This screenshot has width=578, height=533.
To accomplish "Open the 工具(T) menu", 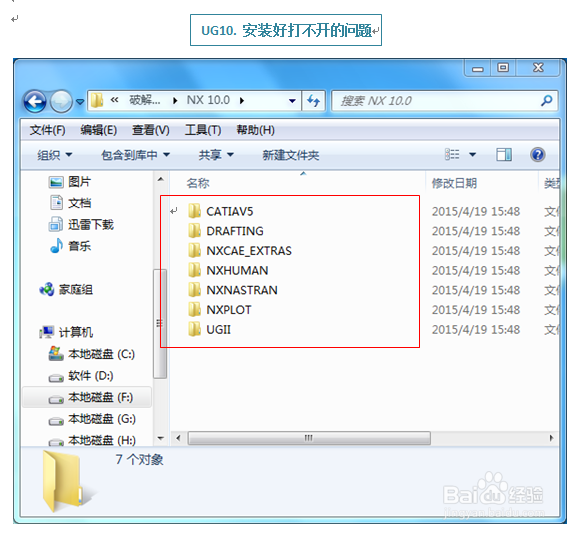I will 203,130.
